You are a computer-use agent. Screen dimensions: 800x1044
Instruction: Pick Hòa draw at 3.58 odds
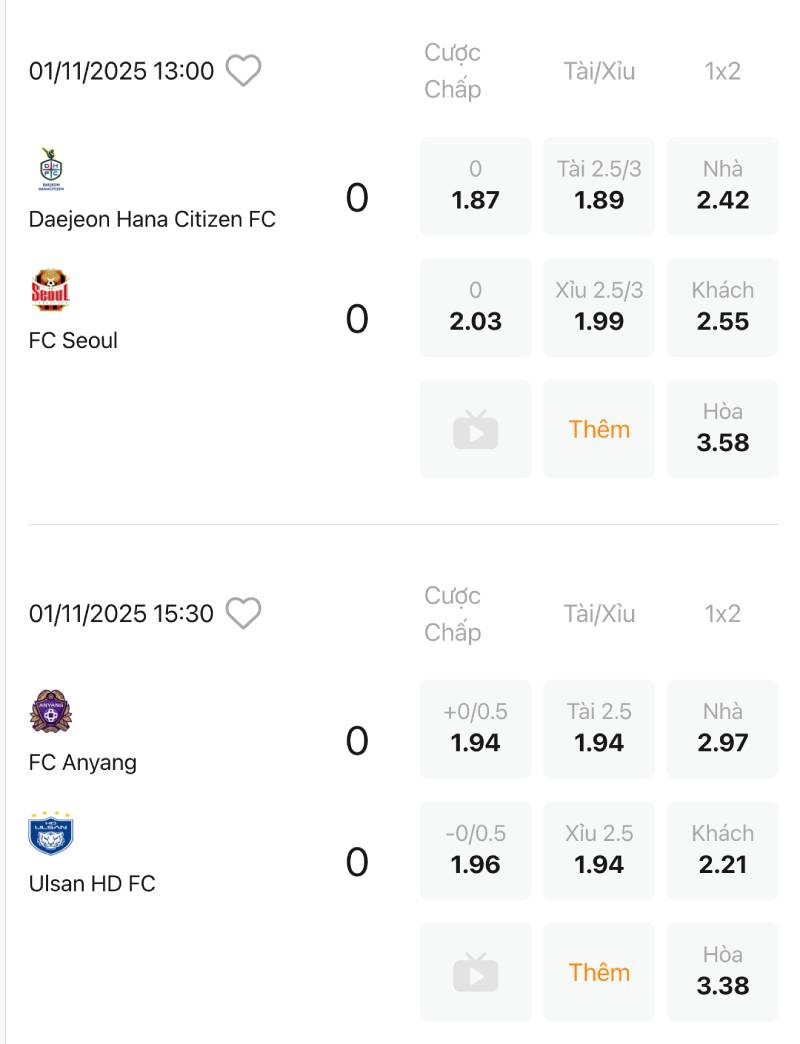[722, 429]
